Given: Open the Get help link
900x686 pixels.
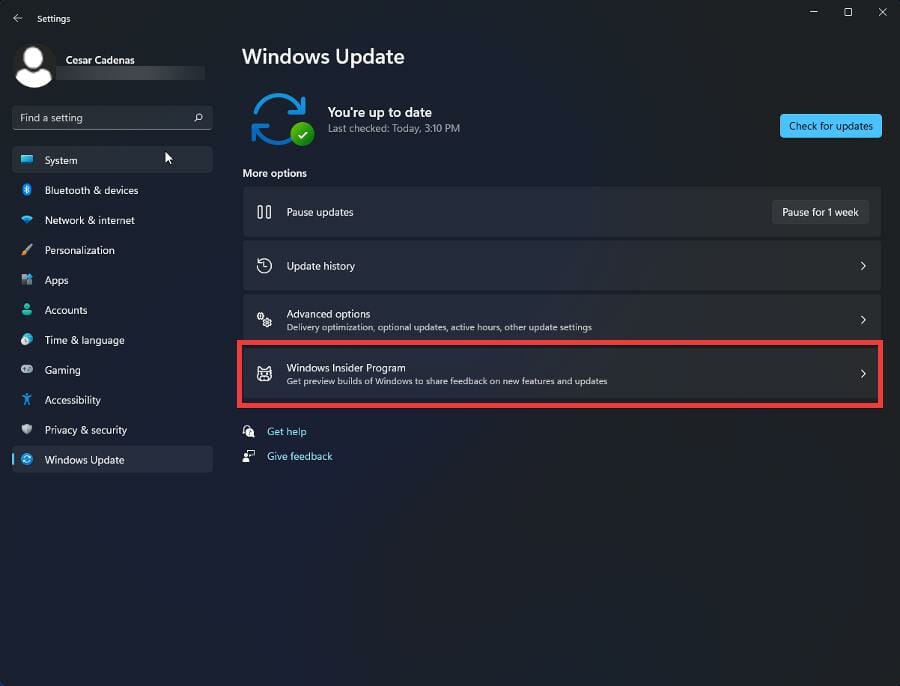Looking at the screenshot, I should (286, 431).
